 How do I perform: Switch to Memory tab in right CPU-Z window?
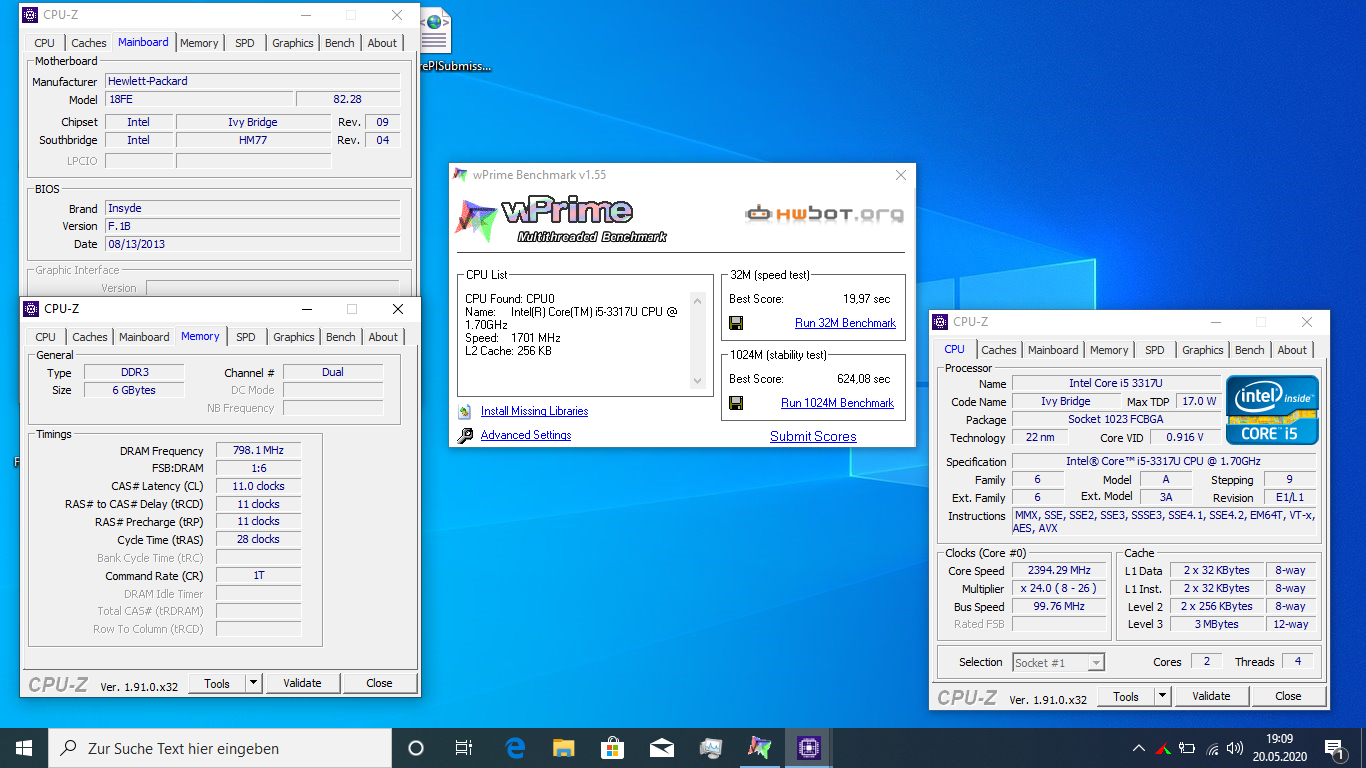click(x=1109, y=350)
